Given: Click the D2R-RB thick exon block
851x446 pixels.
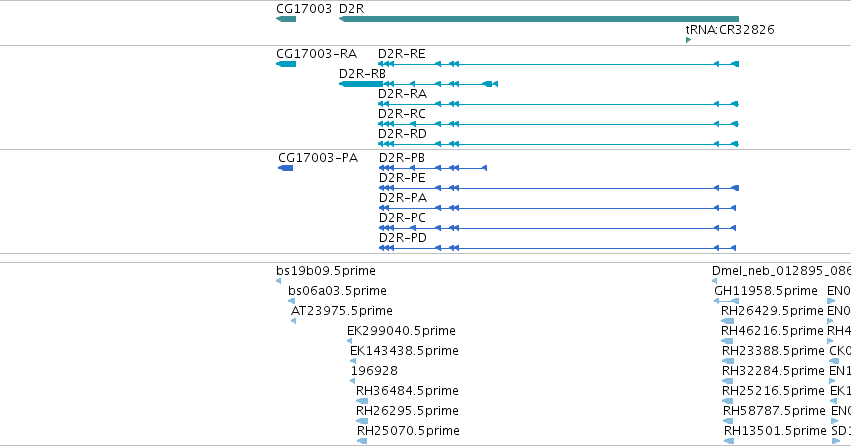Looking at the screenshot, I should click(361, 84).
